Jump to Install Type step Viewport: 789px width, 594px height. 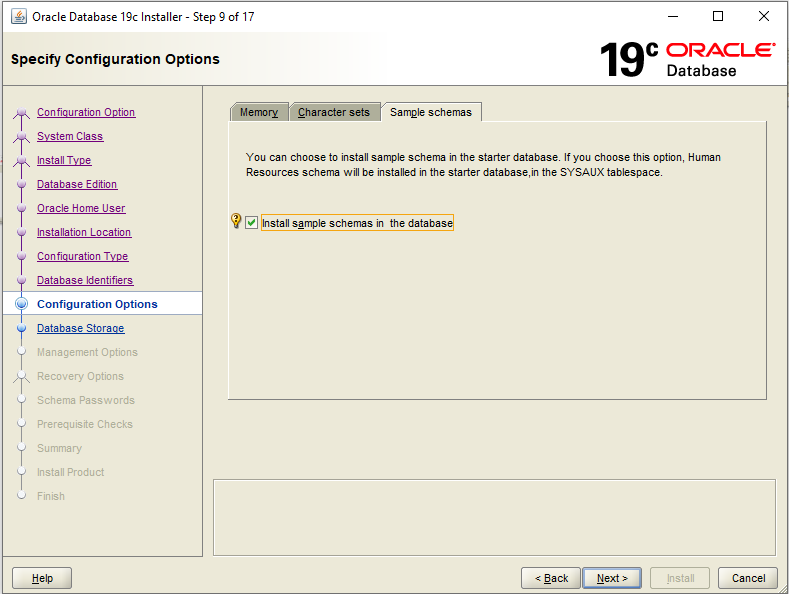pyautogui.click(x=64, y=160)
